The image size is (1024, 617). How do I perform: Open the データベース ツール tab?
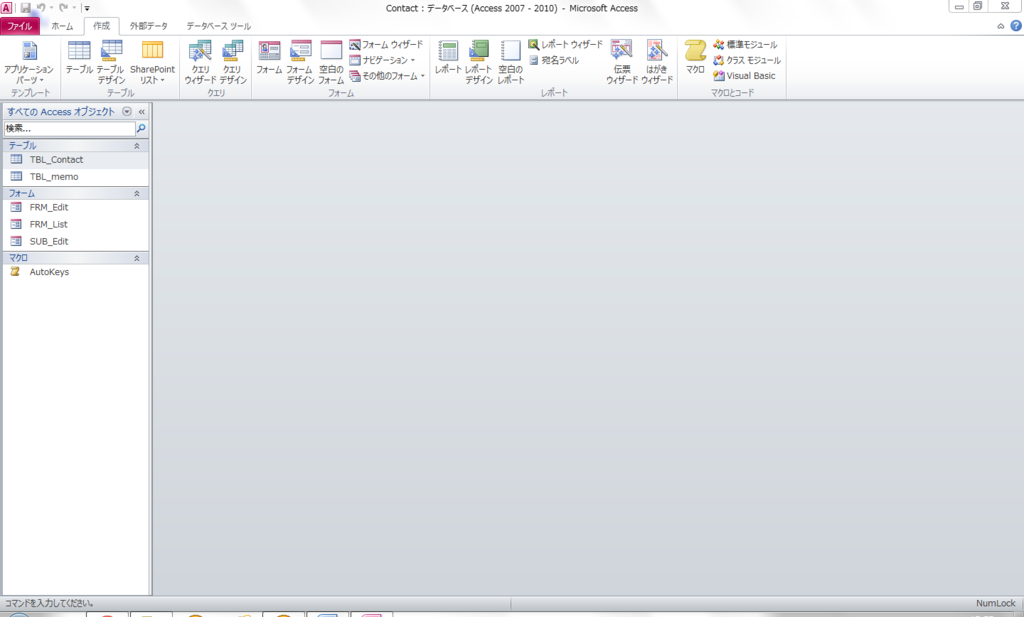click(219, 26)
